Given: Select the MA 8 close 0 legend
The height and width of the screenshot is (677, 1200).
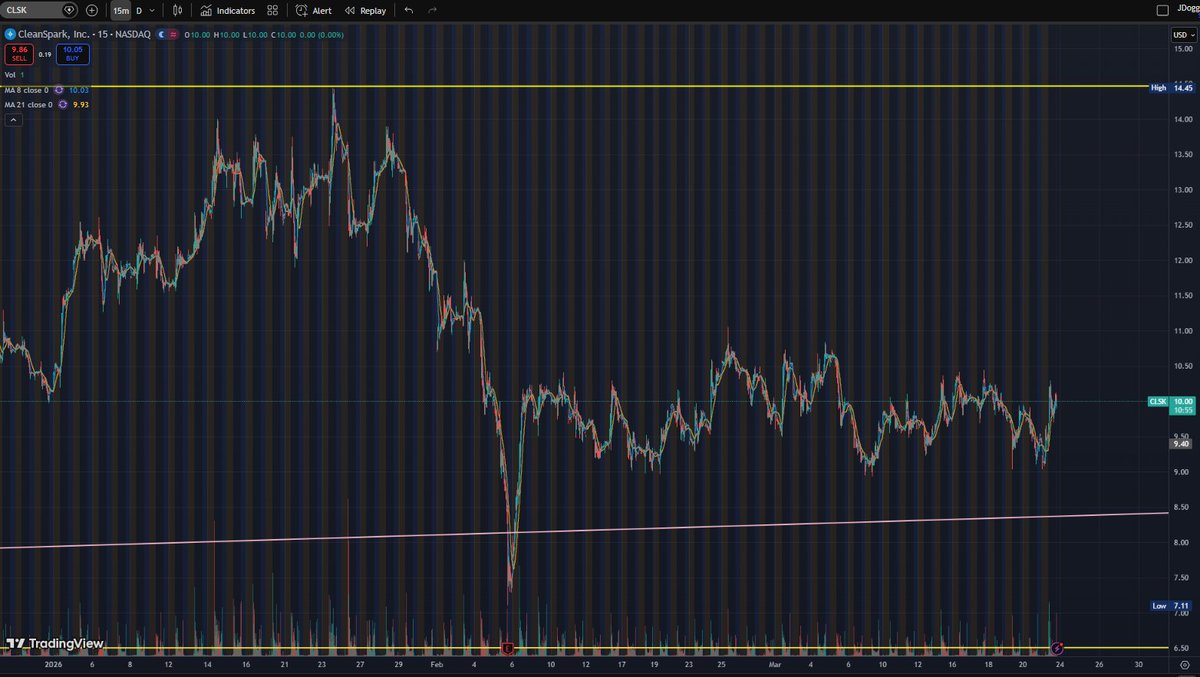Looking at the screenshot, I should [28, 90].
